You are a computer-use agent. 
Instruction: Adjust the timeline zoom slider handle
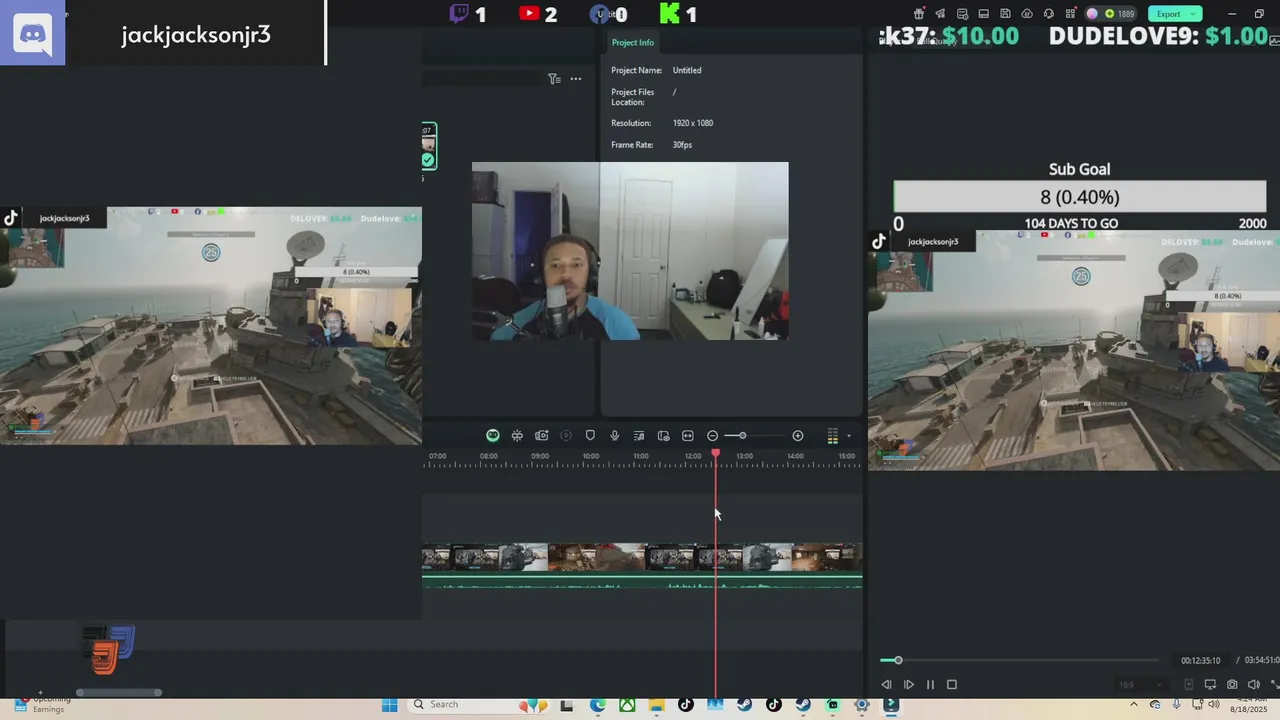(x=742, y=436)
